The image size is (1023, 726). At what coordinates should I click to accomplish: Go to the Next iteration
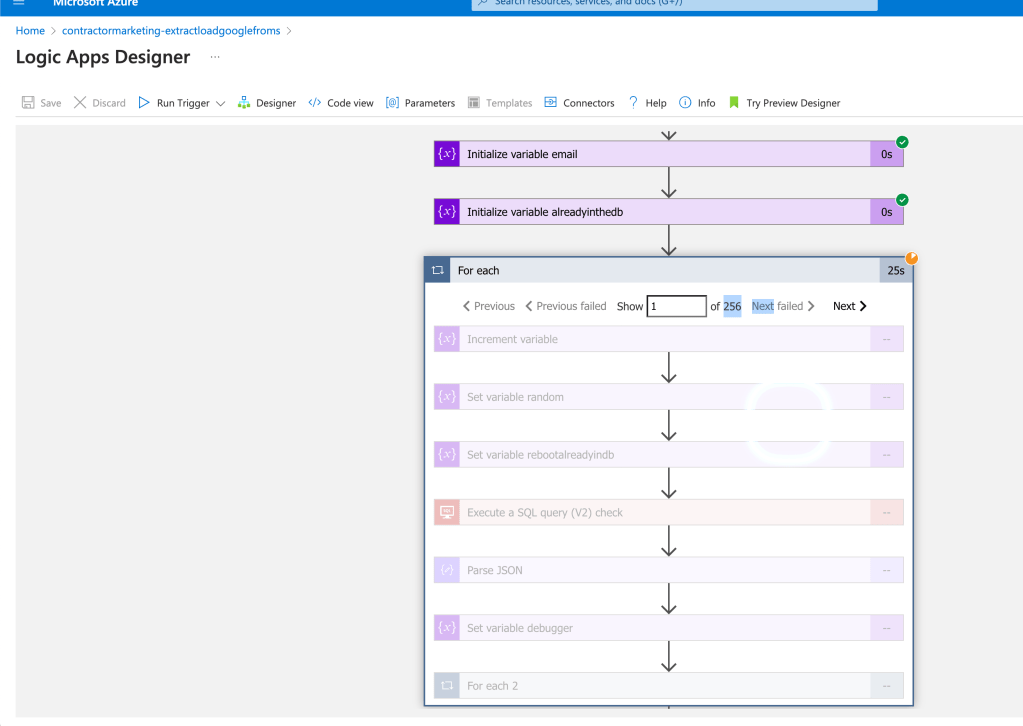[x=849, y=306]
